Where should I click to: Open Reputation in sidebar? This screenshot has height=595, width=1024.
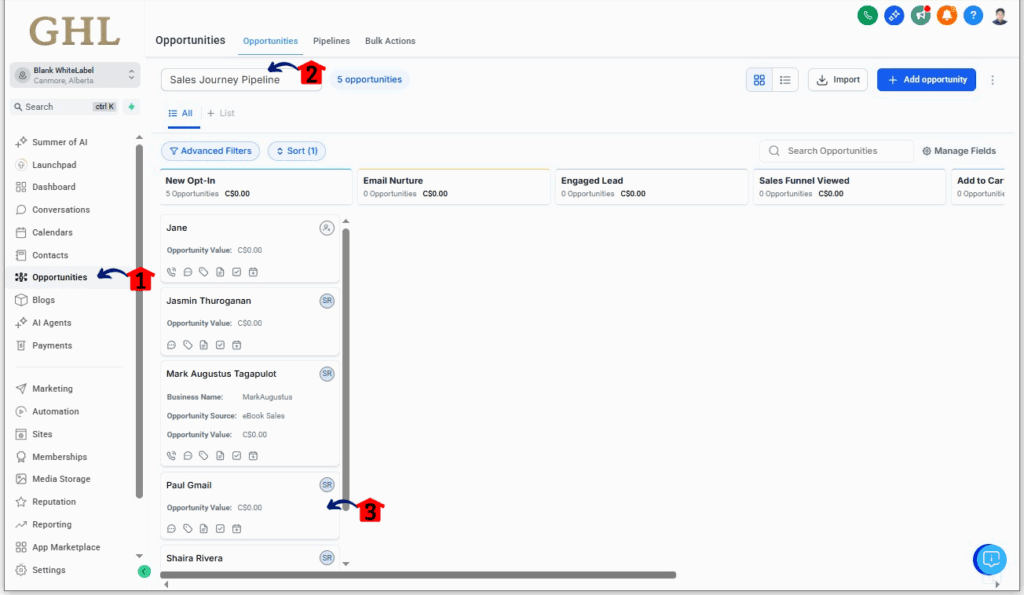[54, 502]
